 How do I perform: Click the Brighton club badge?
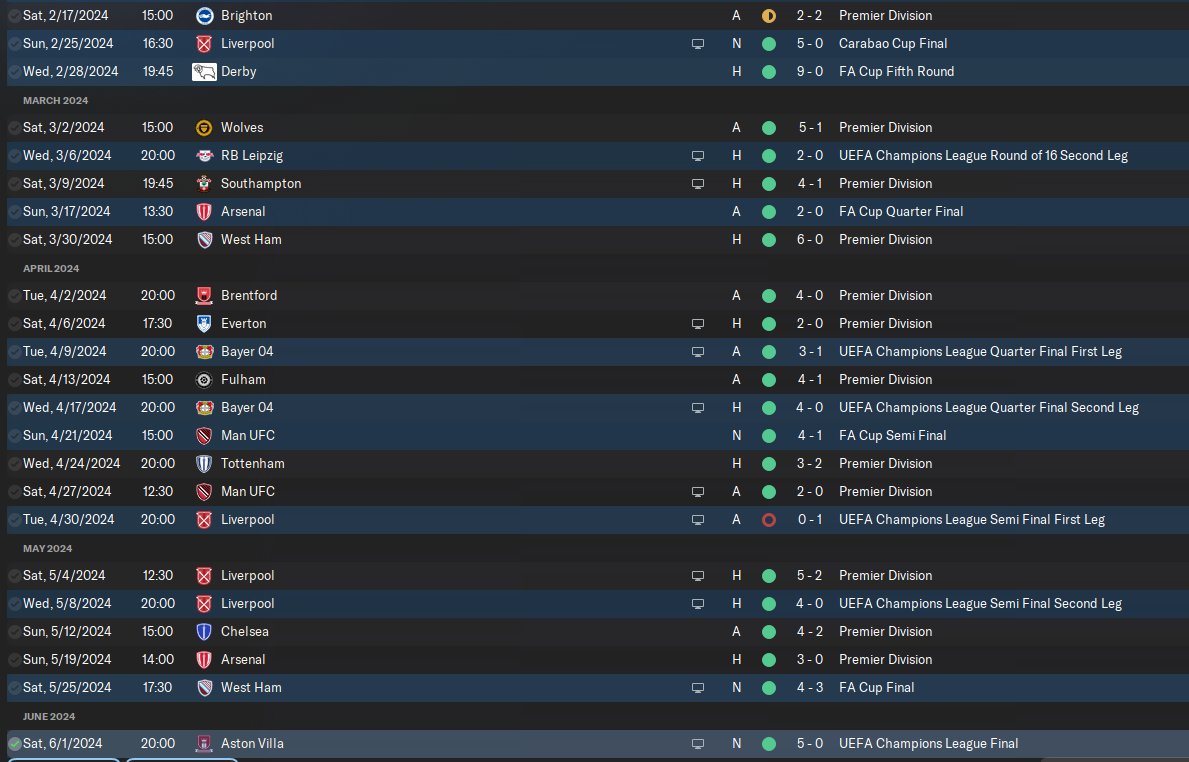(x=204, y=16)
